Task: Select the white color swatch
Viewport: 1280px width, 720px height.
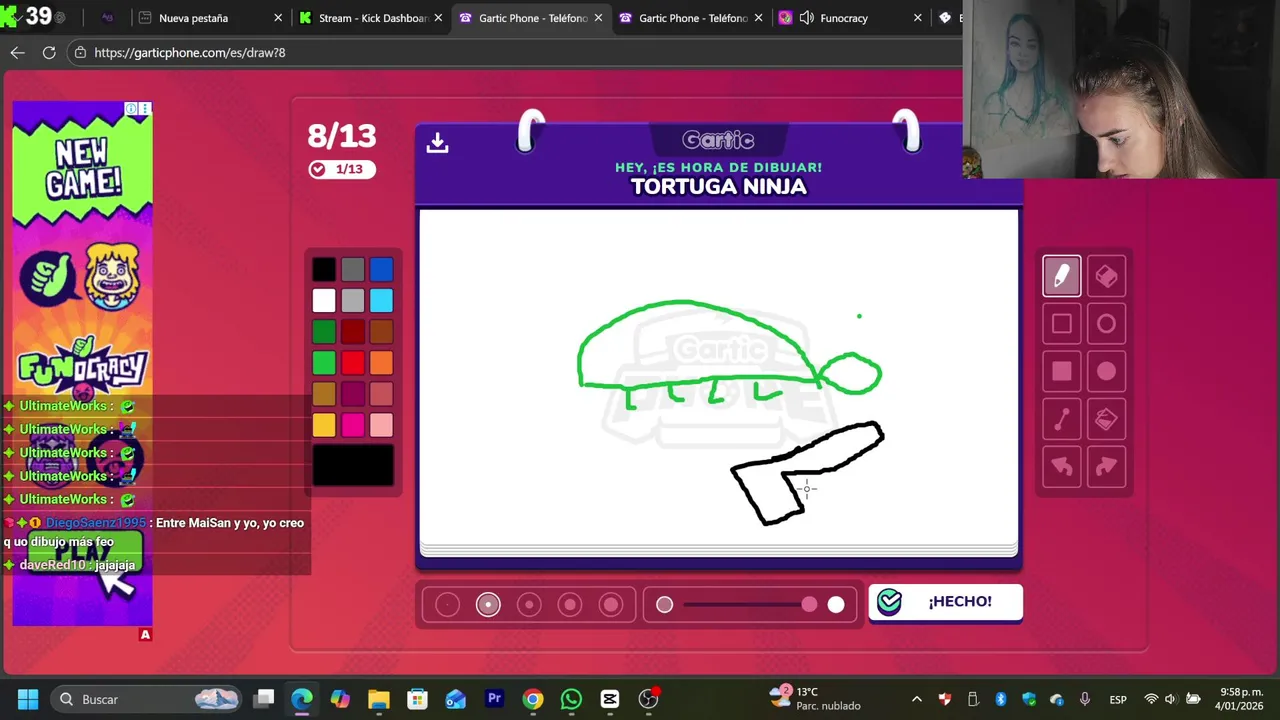Action: point(324,300)
